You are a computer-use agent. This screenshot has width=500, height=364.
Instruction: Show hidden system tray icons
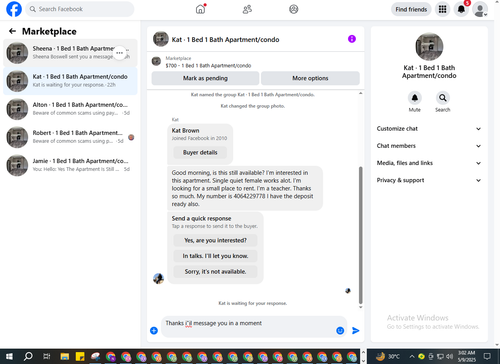pyautogui.click(x=412, y=356)
